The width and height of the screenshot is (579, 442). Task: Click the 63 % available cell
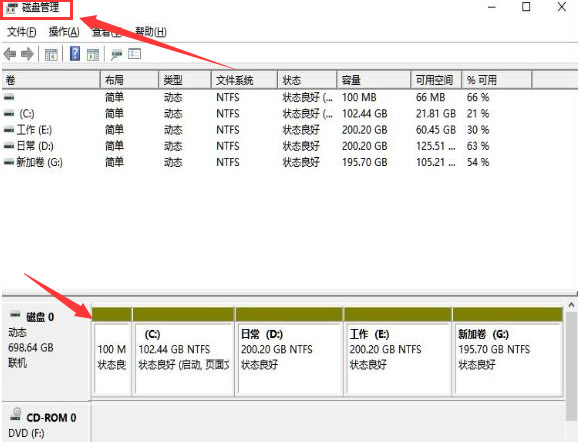pos(478,146)
